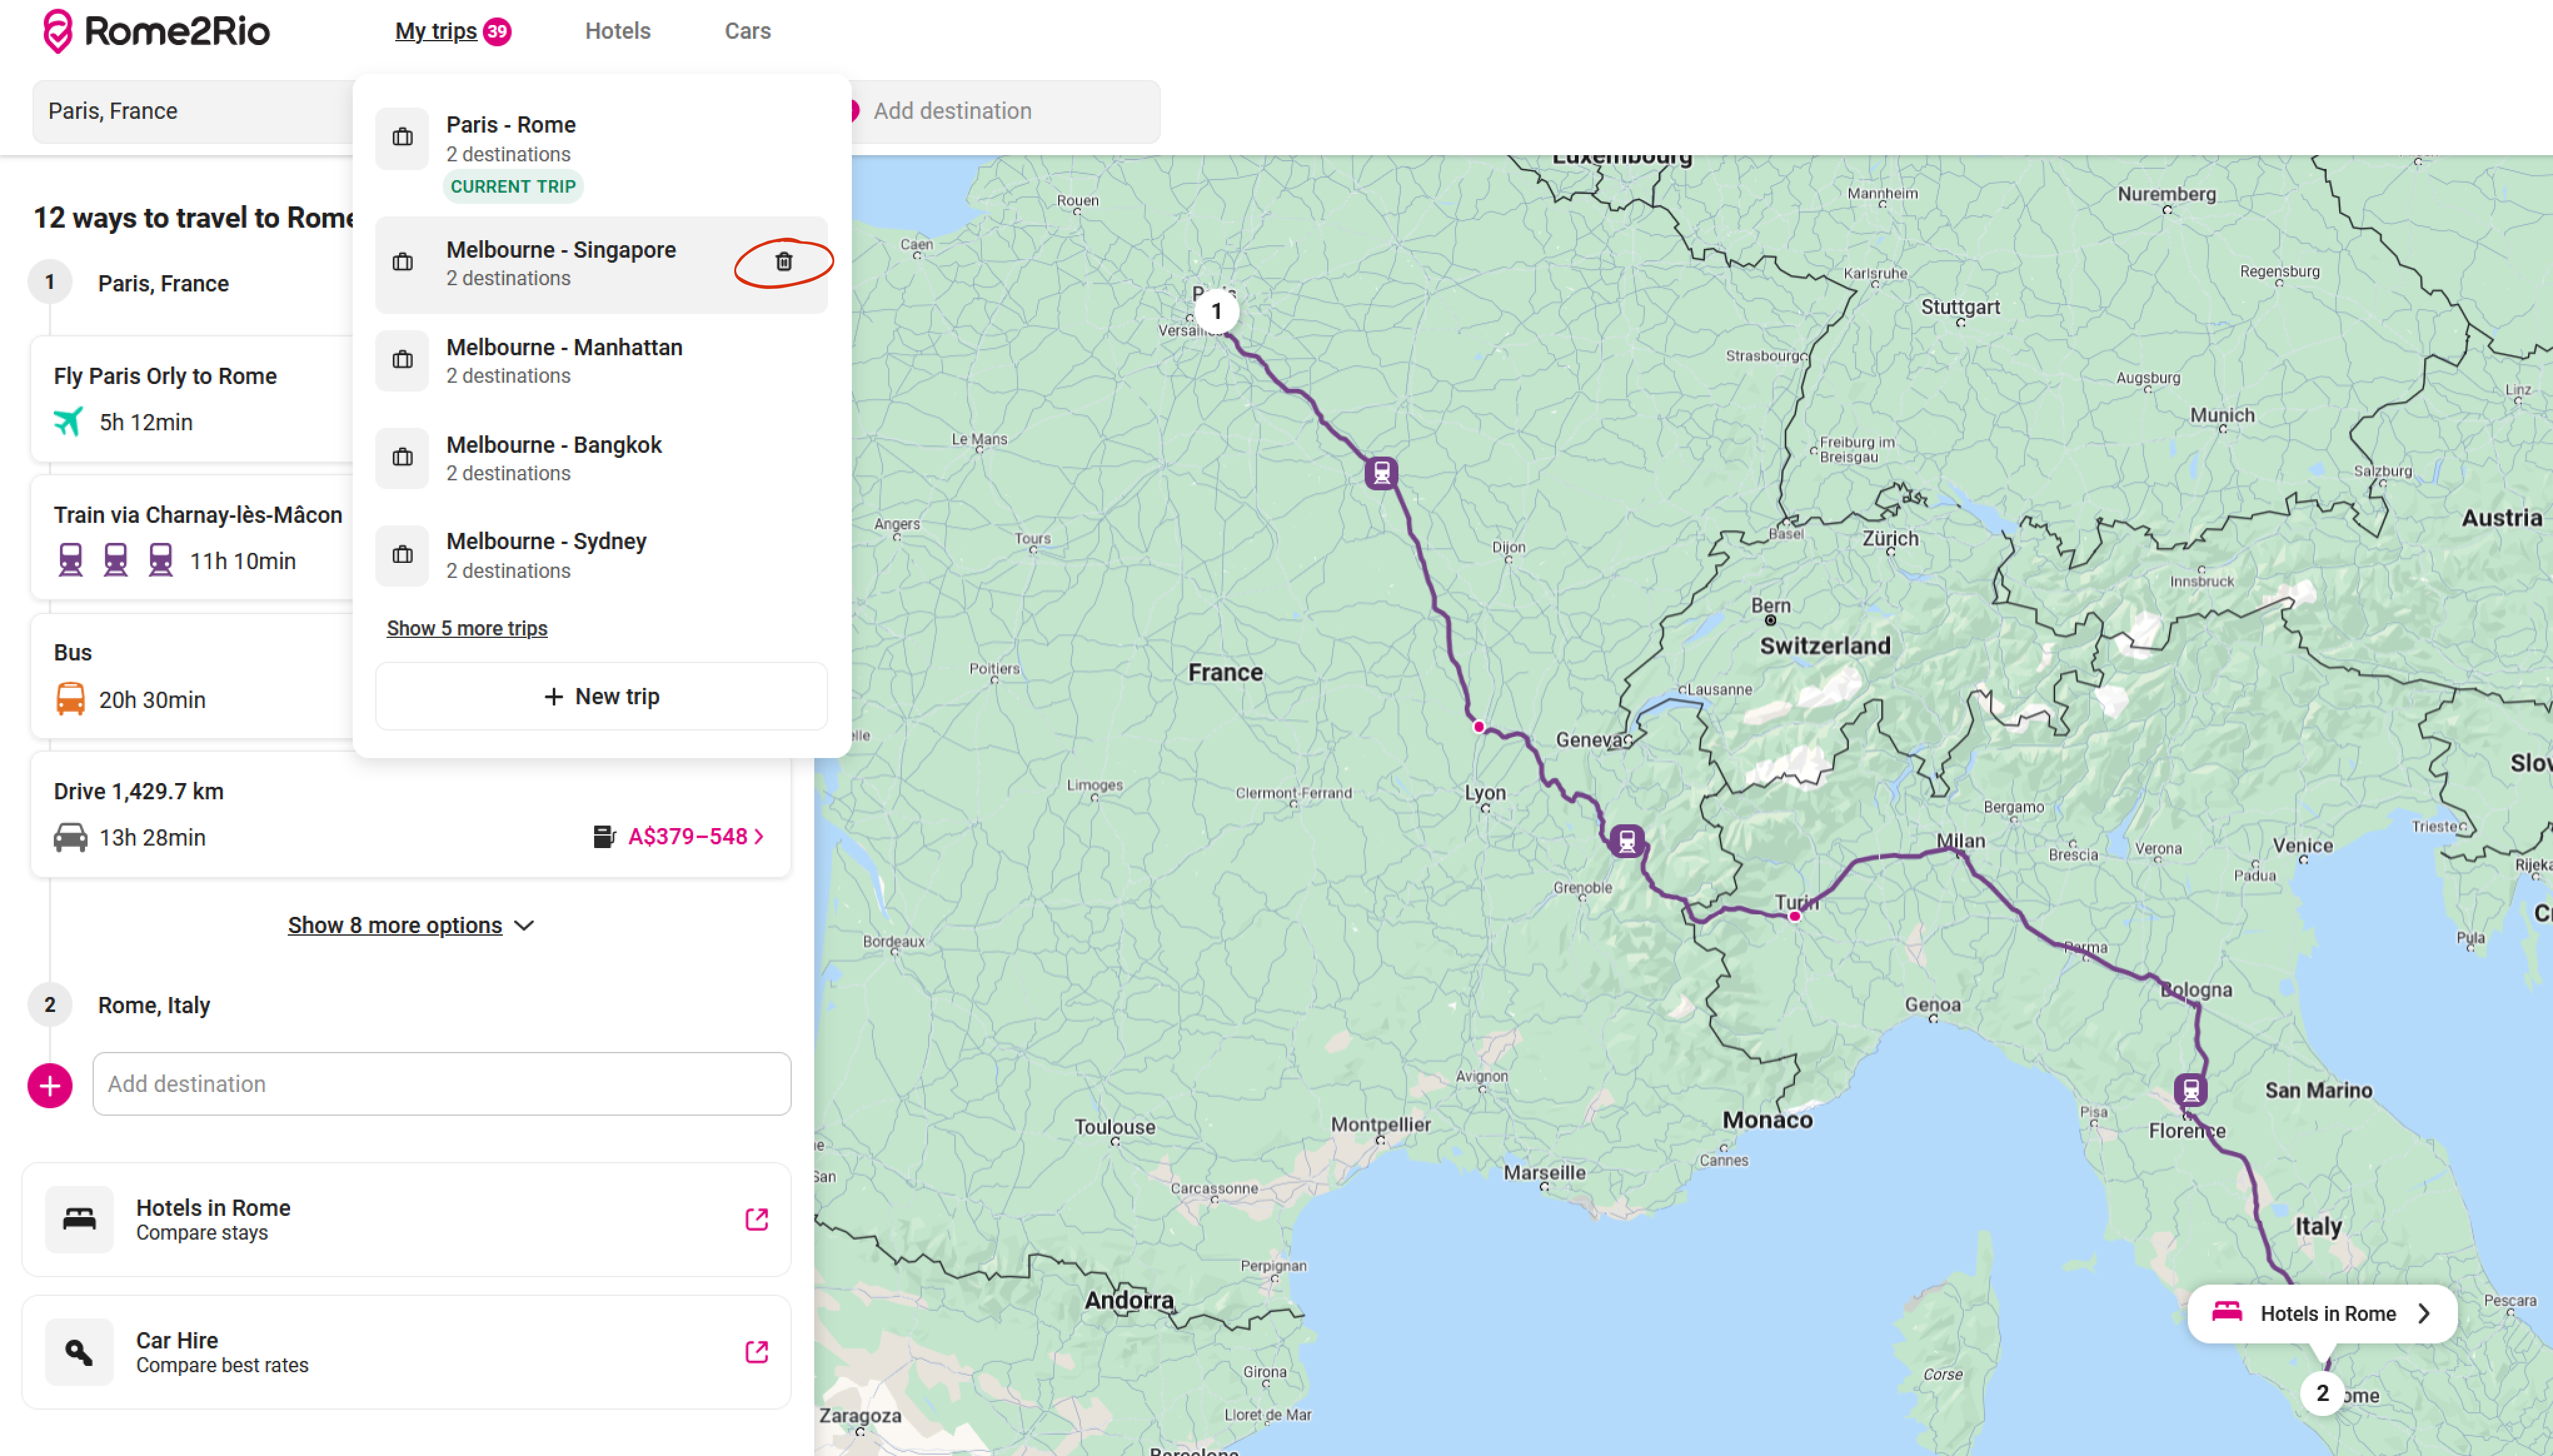Delete the Melbourne - Singapore trip
Screen dimensions: 2553x1456
pos(783,262)
